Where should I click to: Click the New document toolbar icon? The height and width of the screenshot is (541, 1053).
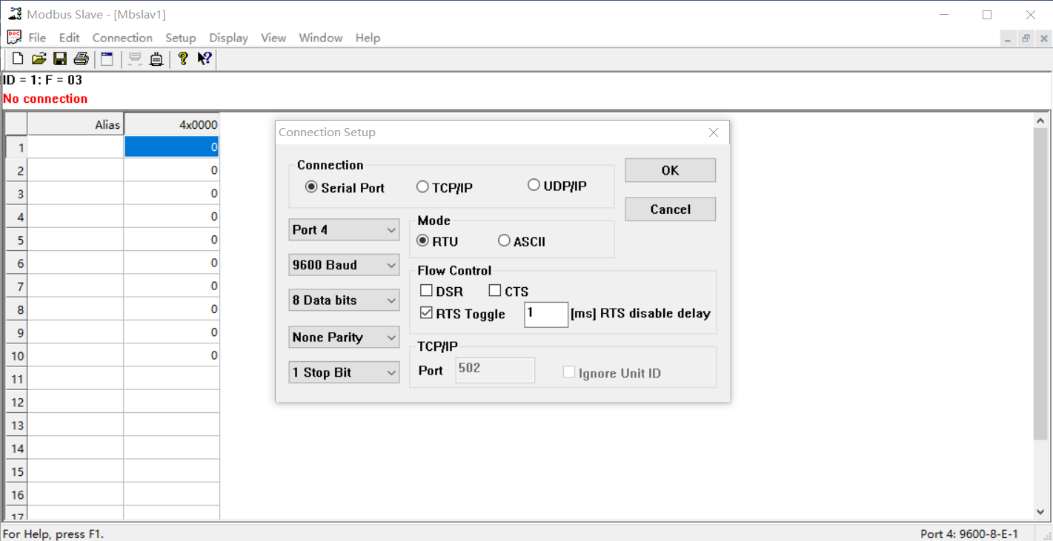coord(17,59)
